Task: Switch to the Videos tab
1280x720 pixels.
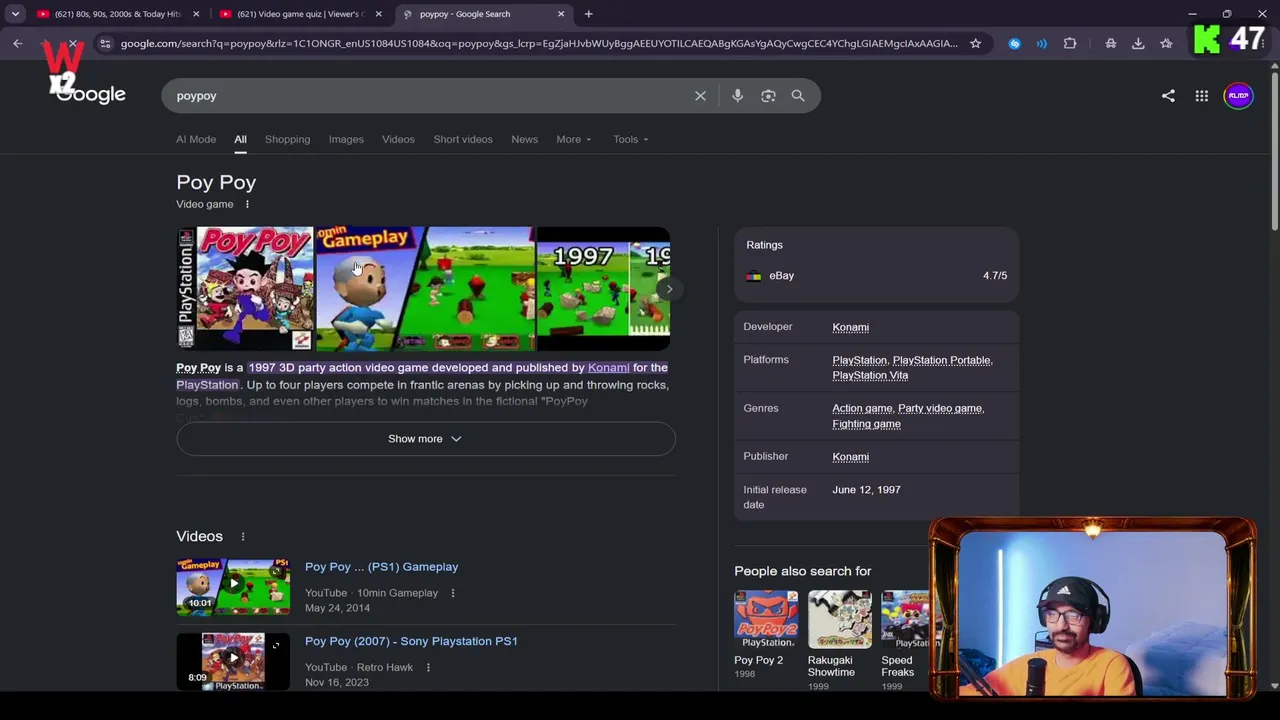Action: coord(398,139)
